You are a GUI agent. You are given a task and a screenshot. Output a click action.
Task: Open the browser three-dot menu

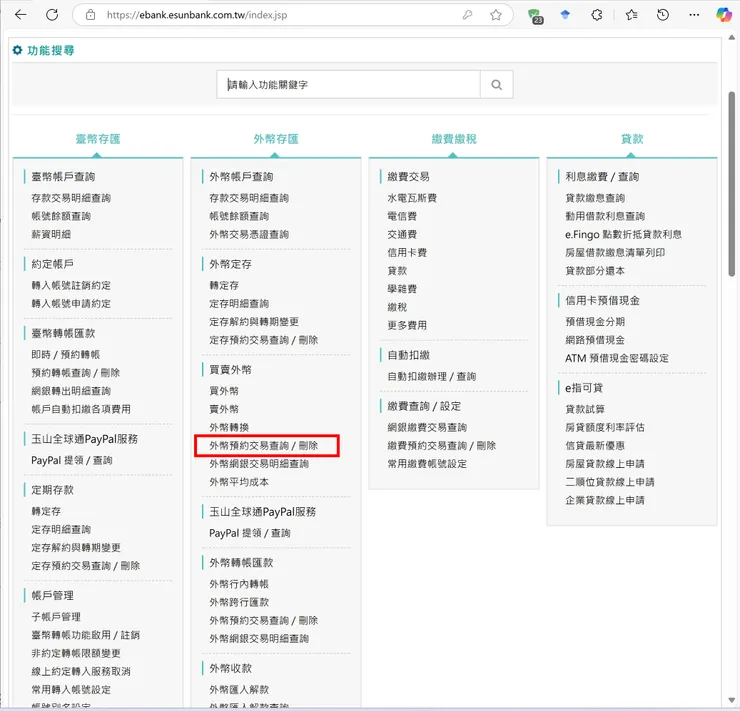694,15
